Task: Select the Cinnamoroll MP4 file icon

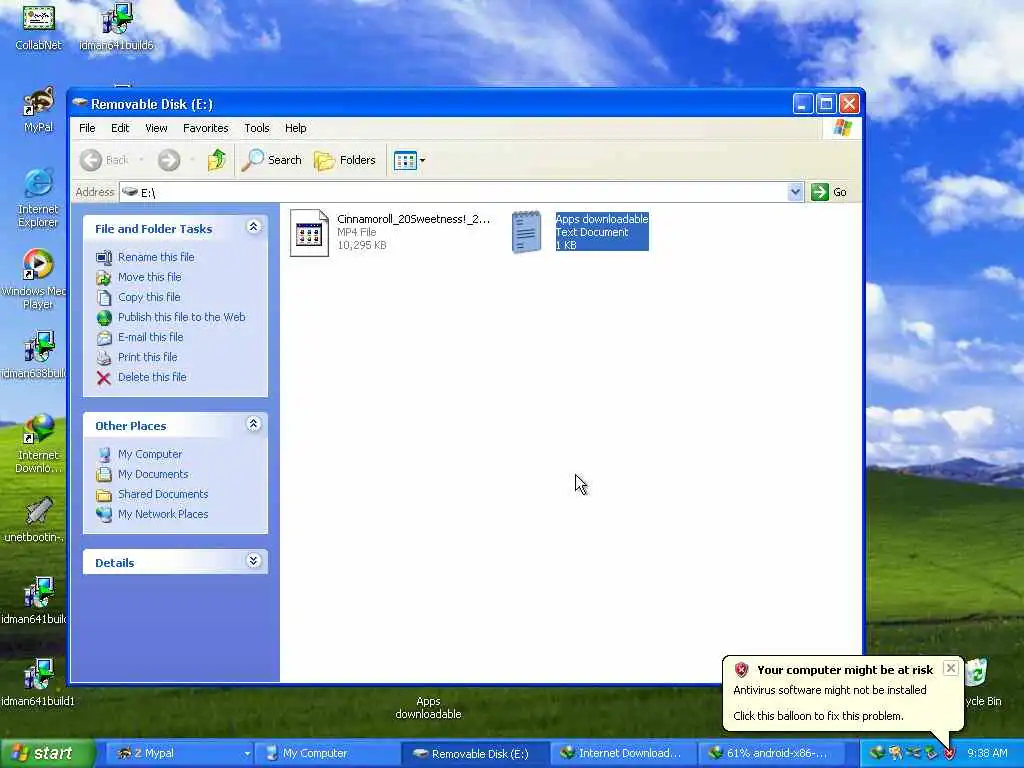Action: (x=309, y=232)
